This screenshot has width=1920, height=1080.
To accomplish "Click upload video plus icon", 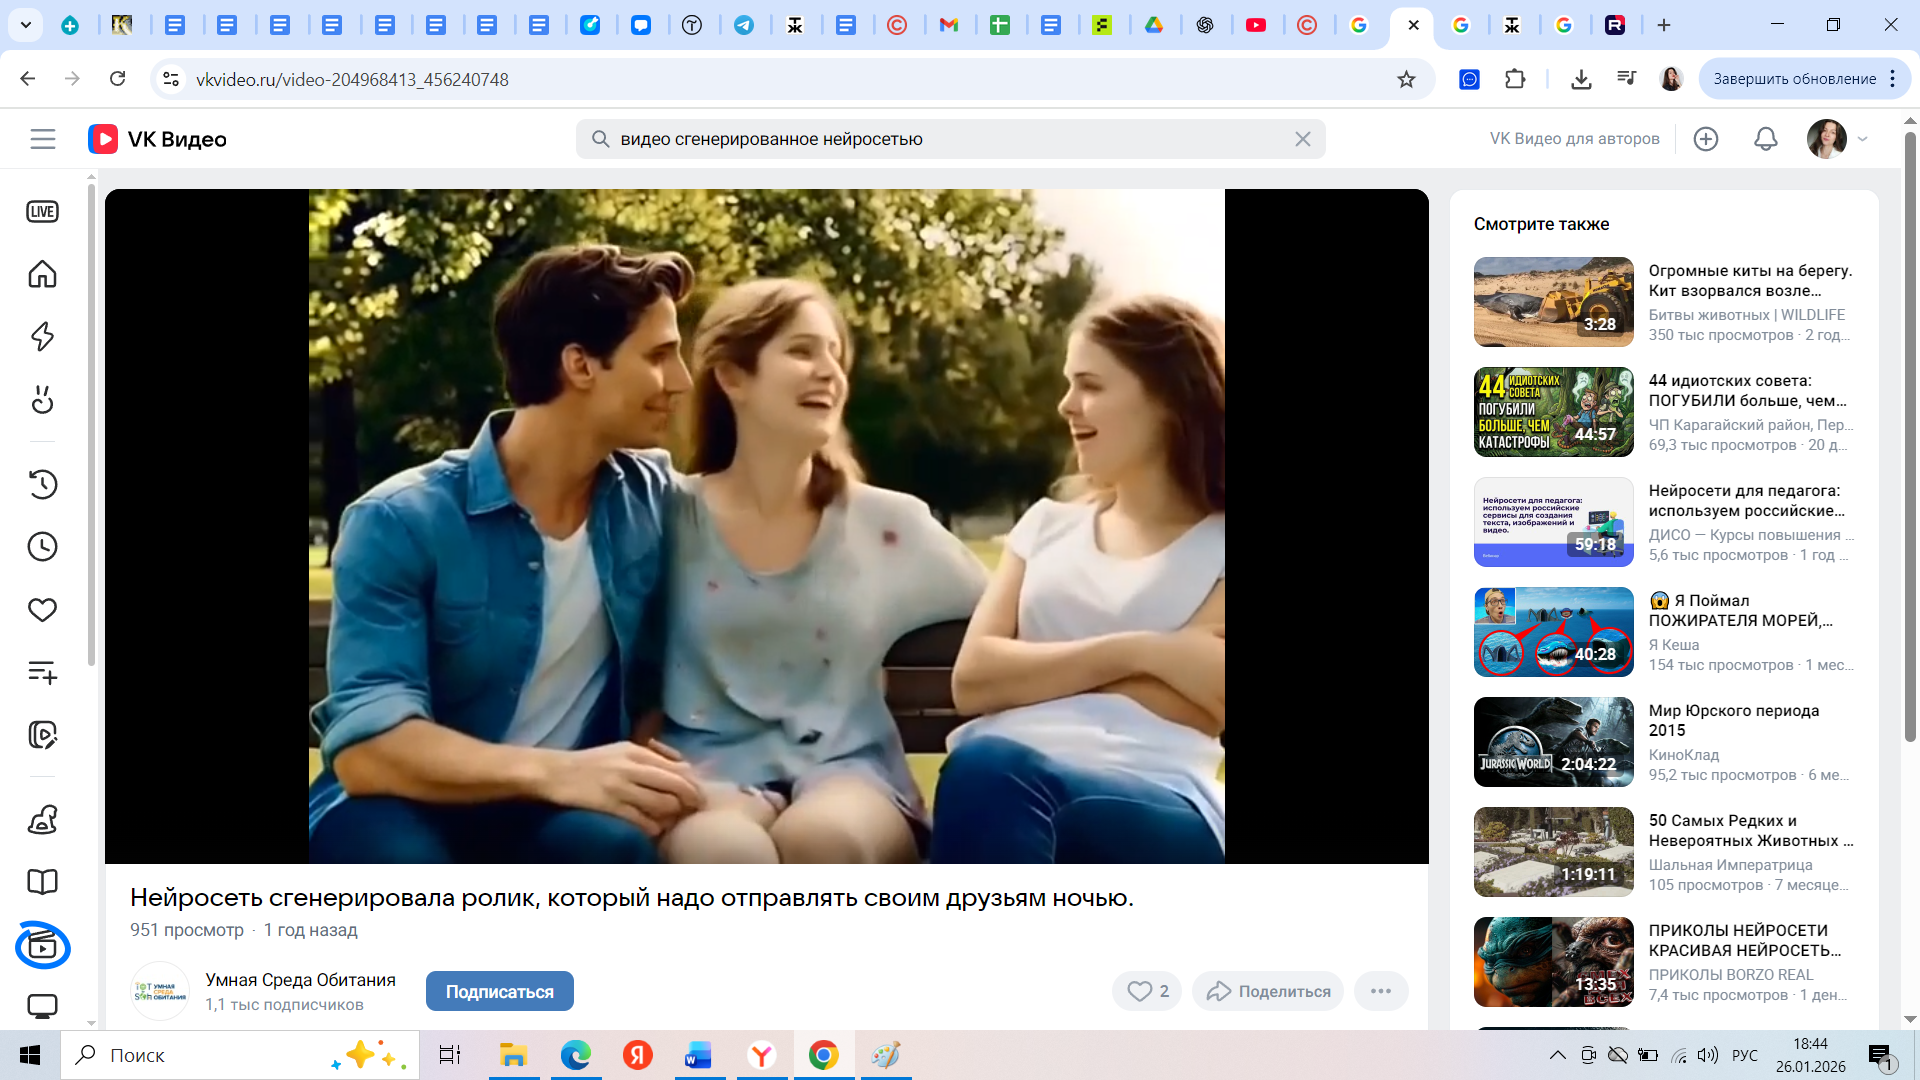I will tap(1706, 139).
